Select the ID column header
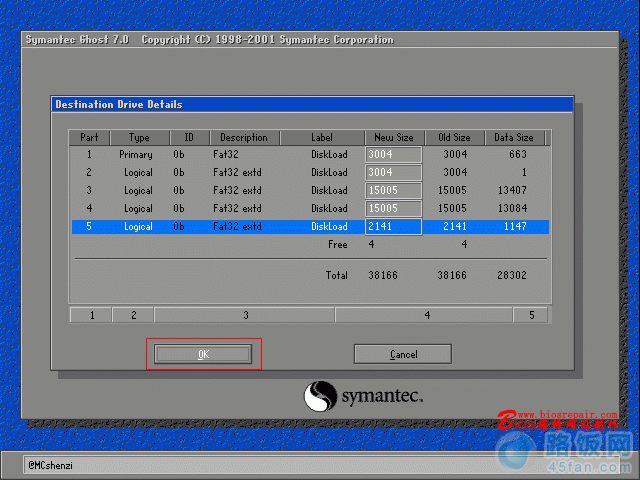640x480 pixels. coord(189,138)
